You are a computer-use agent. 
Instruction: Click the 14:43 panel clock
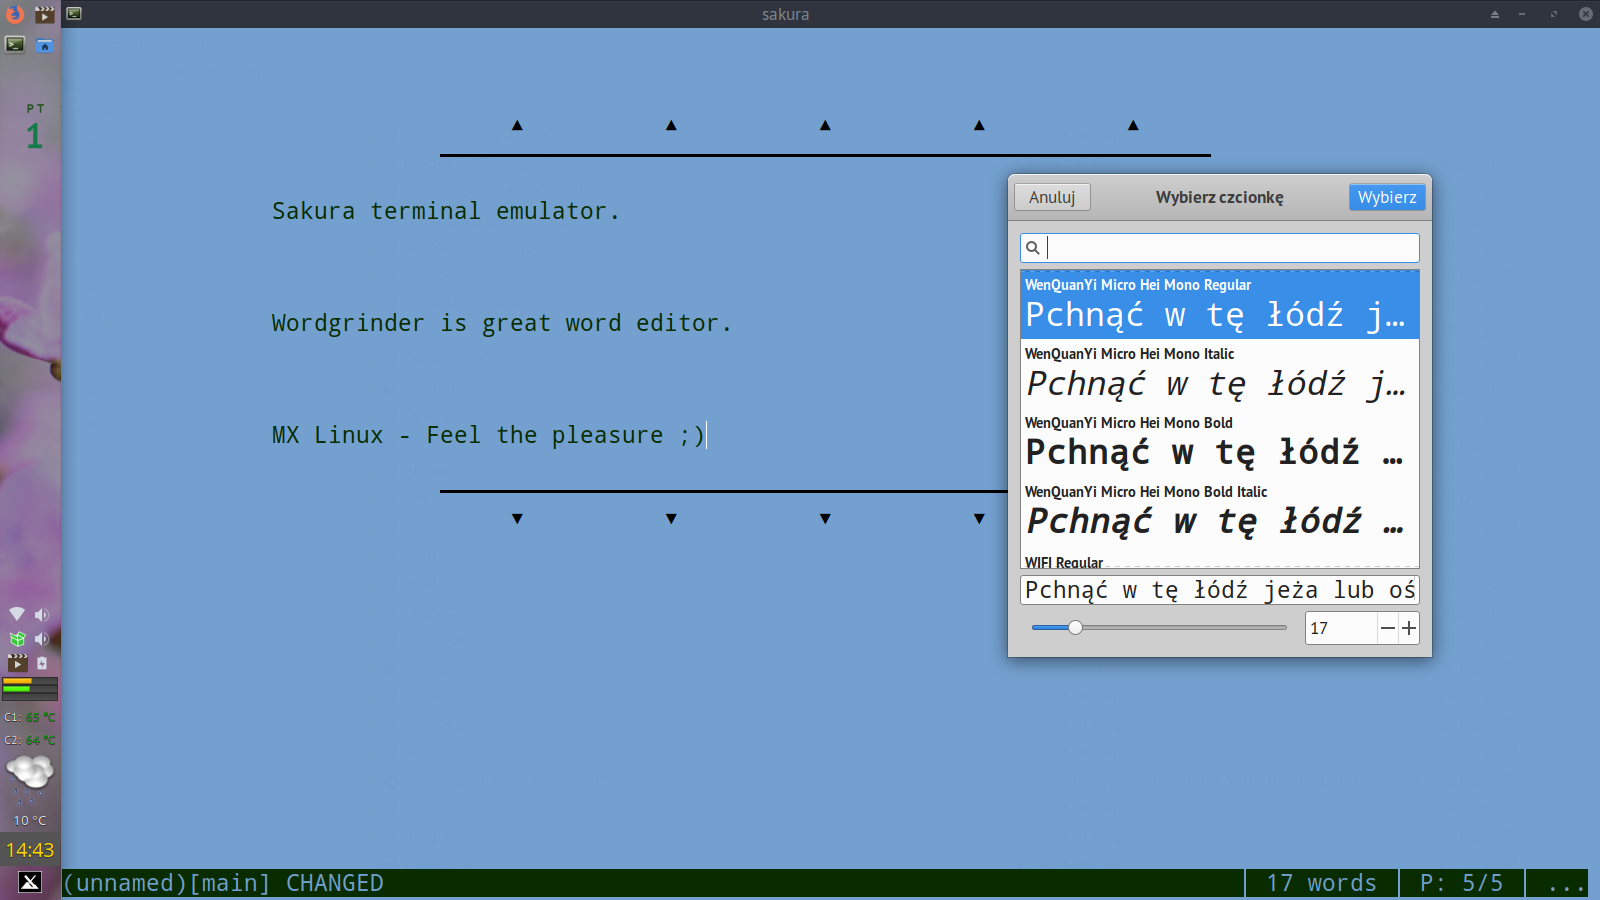pos(30,850)
